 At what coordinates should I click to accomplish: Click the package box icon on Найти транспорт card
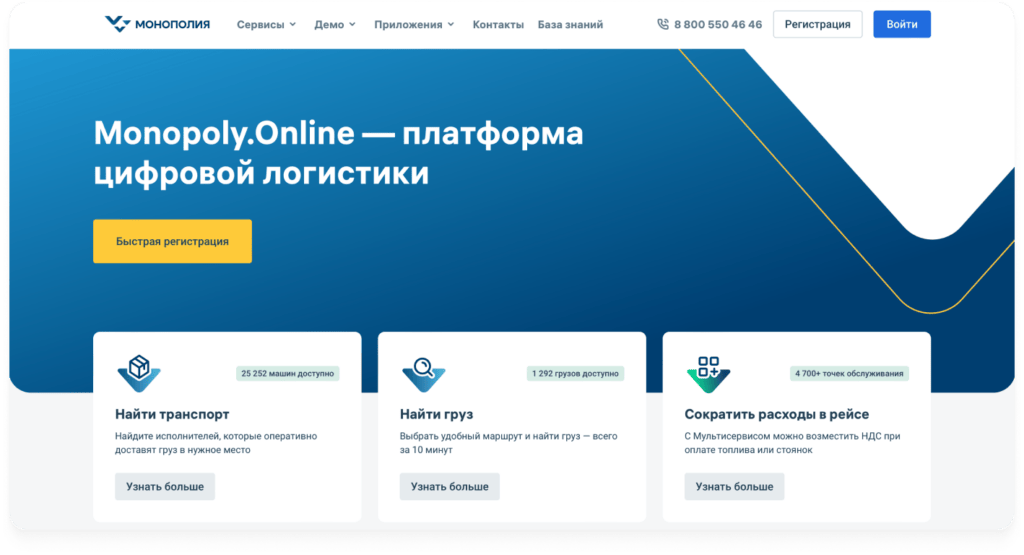[x=139, y=373]
